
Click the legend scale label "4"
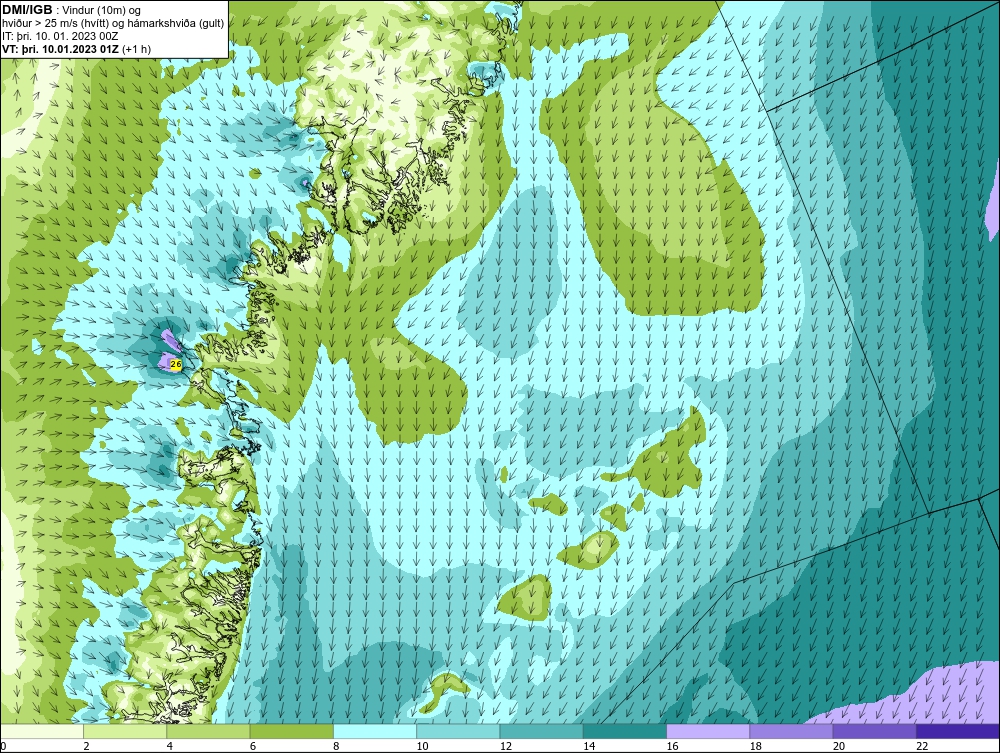click(x=170, y=747)
